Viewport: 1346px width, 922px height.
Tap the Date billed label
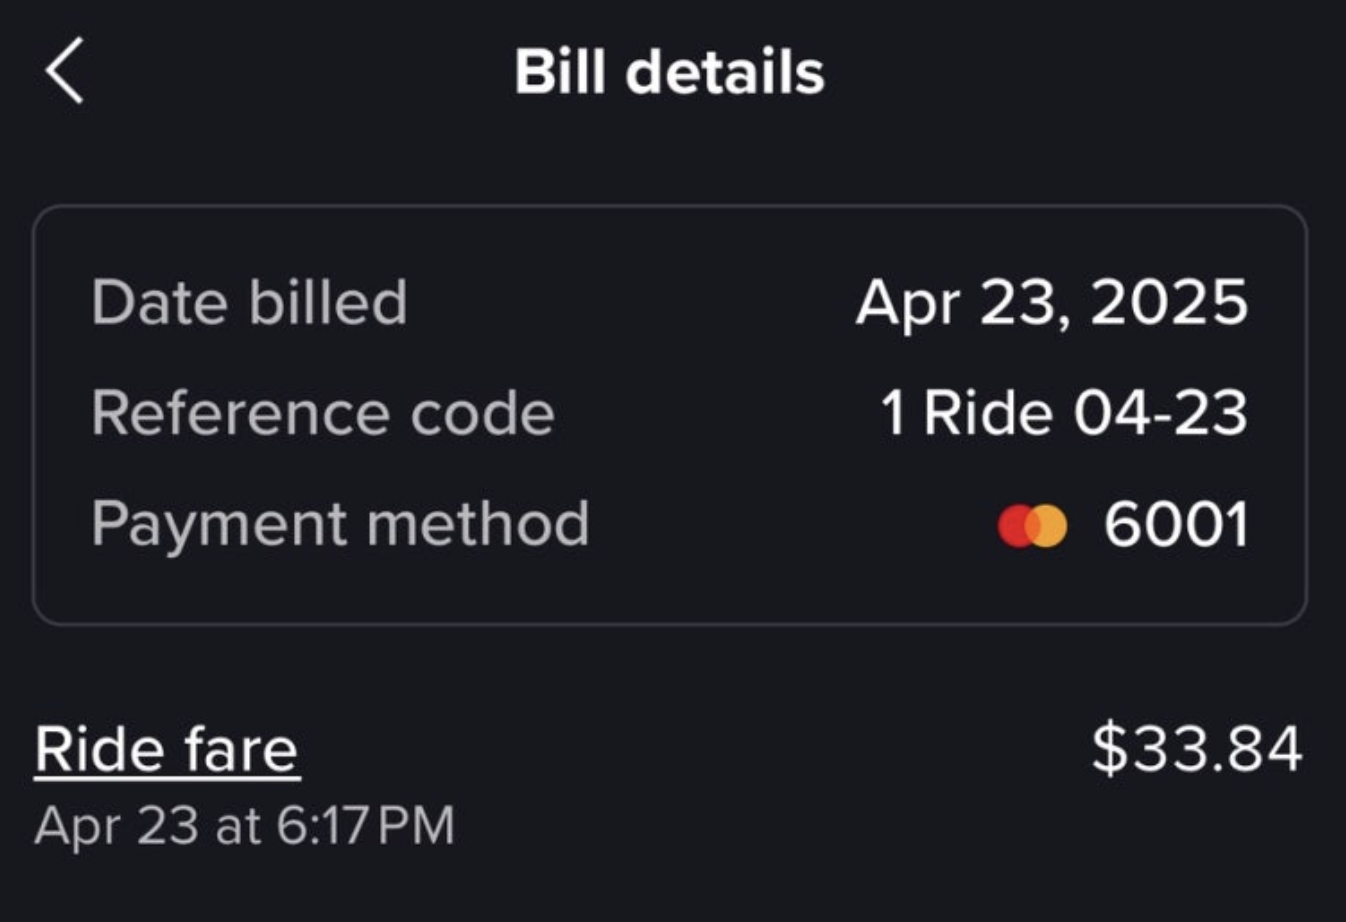(x=249, y=302)
